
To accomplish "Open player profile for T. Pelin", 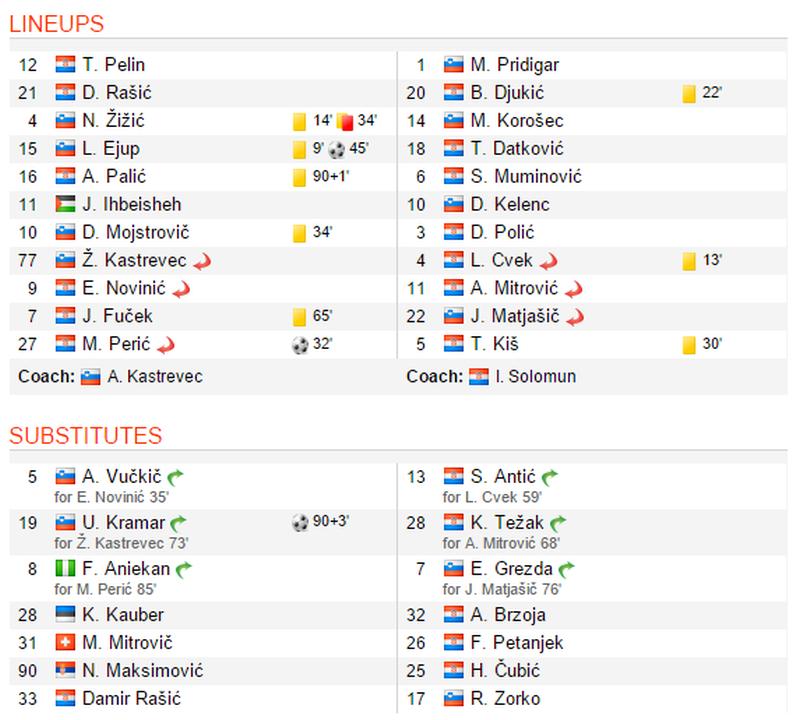I will pyautogui.click(x=115, y=65).
